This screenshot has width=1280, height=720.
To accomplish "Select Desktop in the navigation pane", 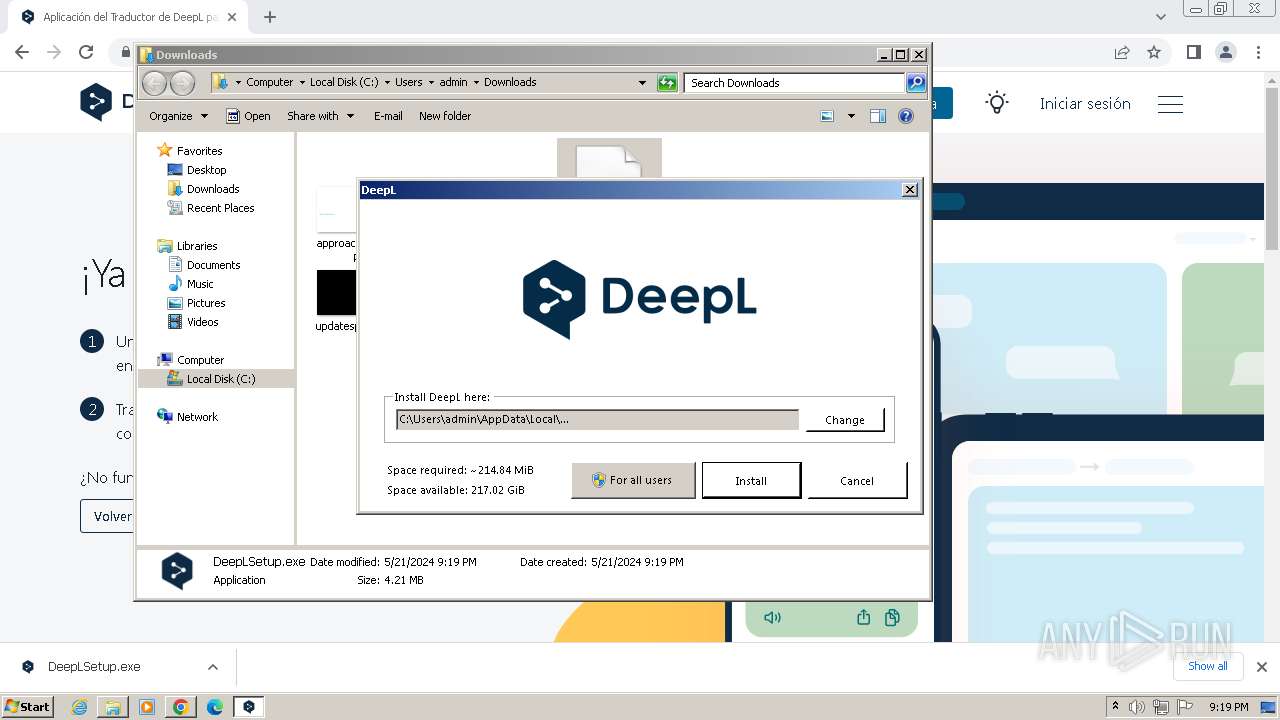I will (206, 170).
